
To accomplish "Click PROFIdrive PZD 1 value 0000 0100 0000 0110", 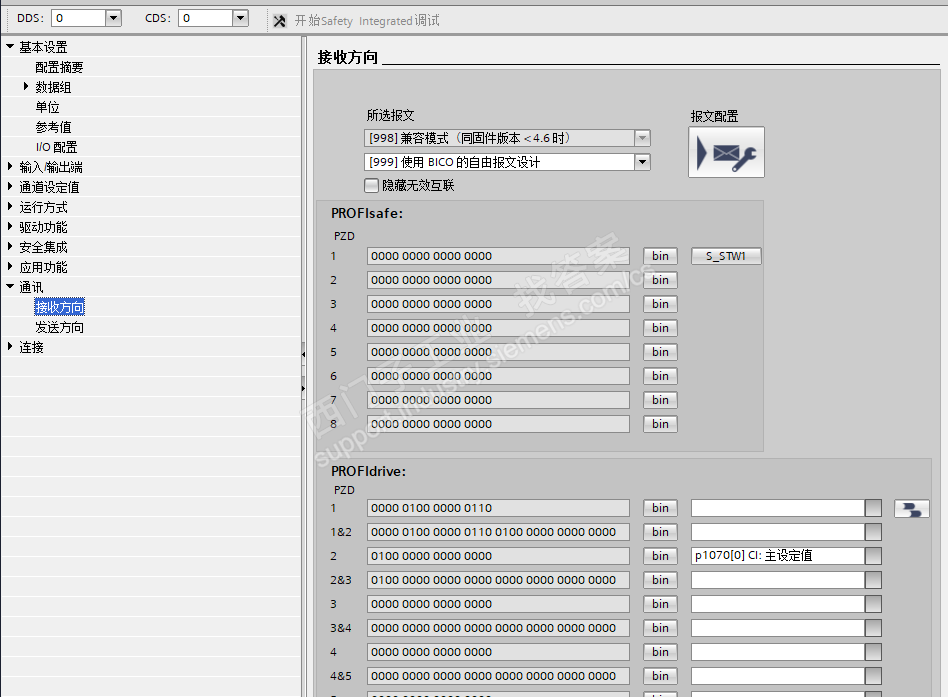I will click(498, 508).
